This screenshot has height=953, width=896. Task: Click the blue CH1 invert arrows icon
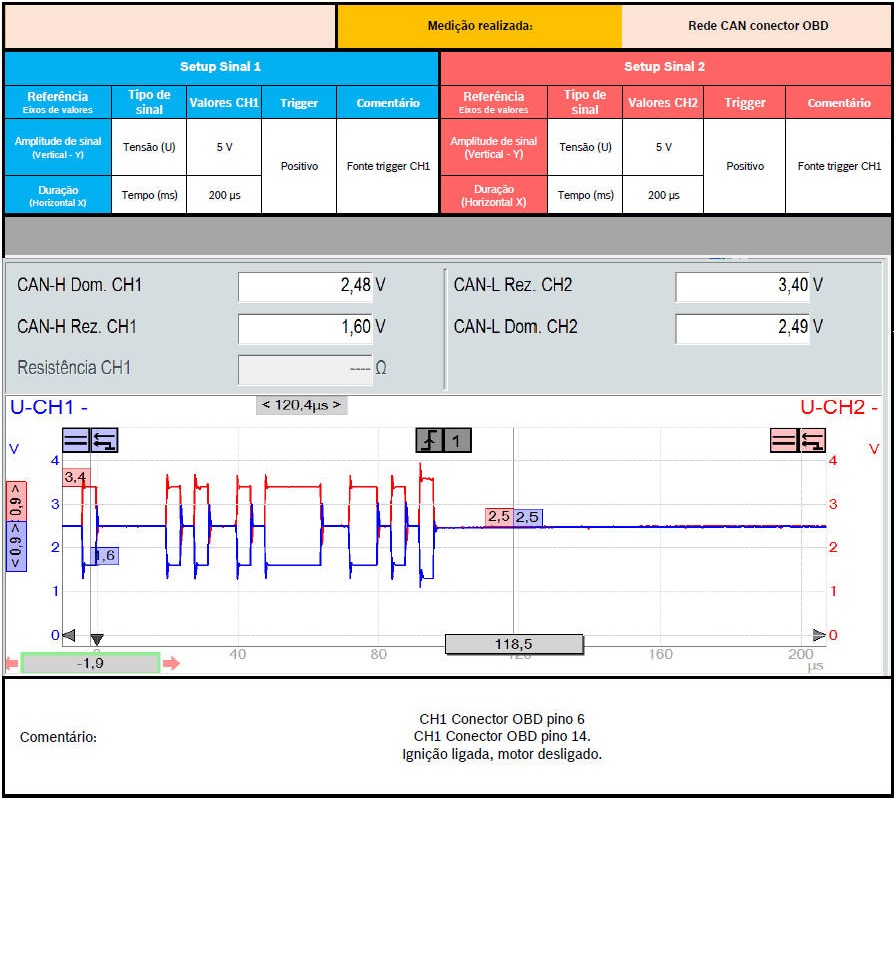click(x=105, y=440)
